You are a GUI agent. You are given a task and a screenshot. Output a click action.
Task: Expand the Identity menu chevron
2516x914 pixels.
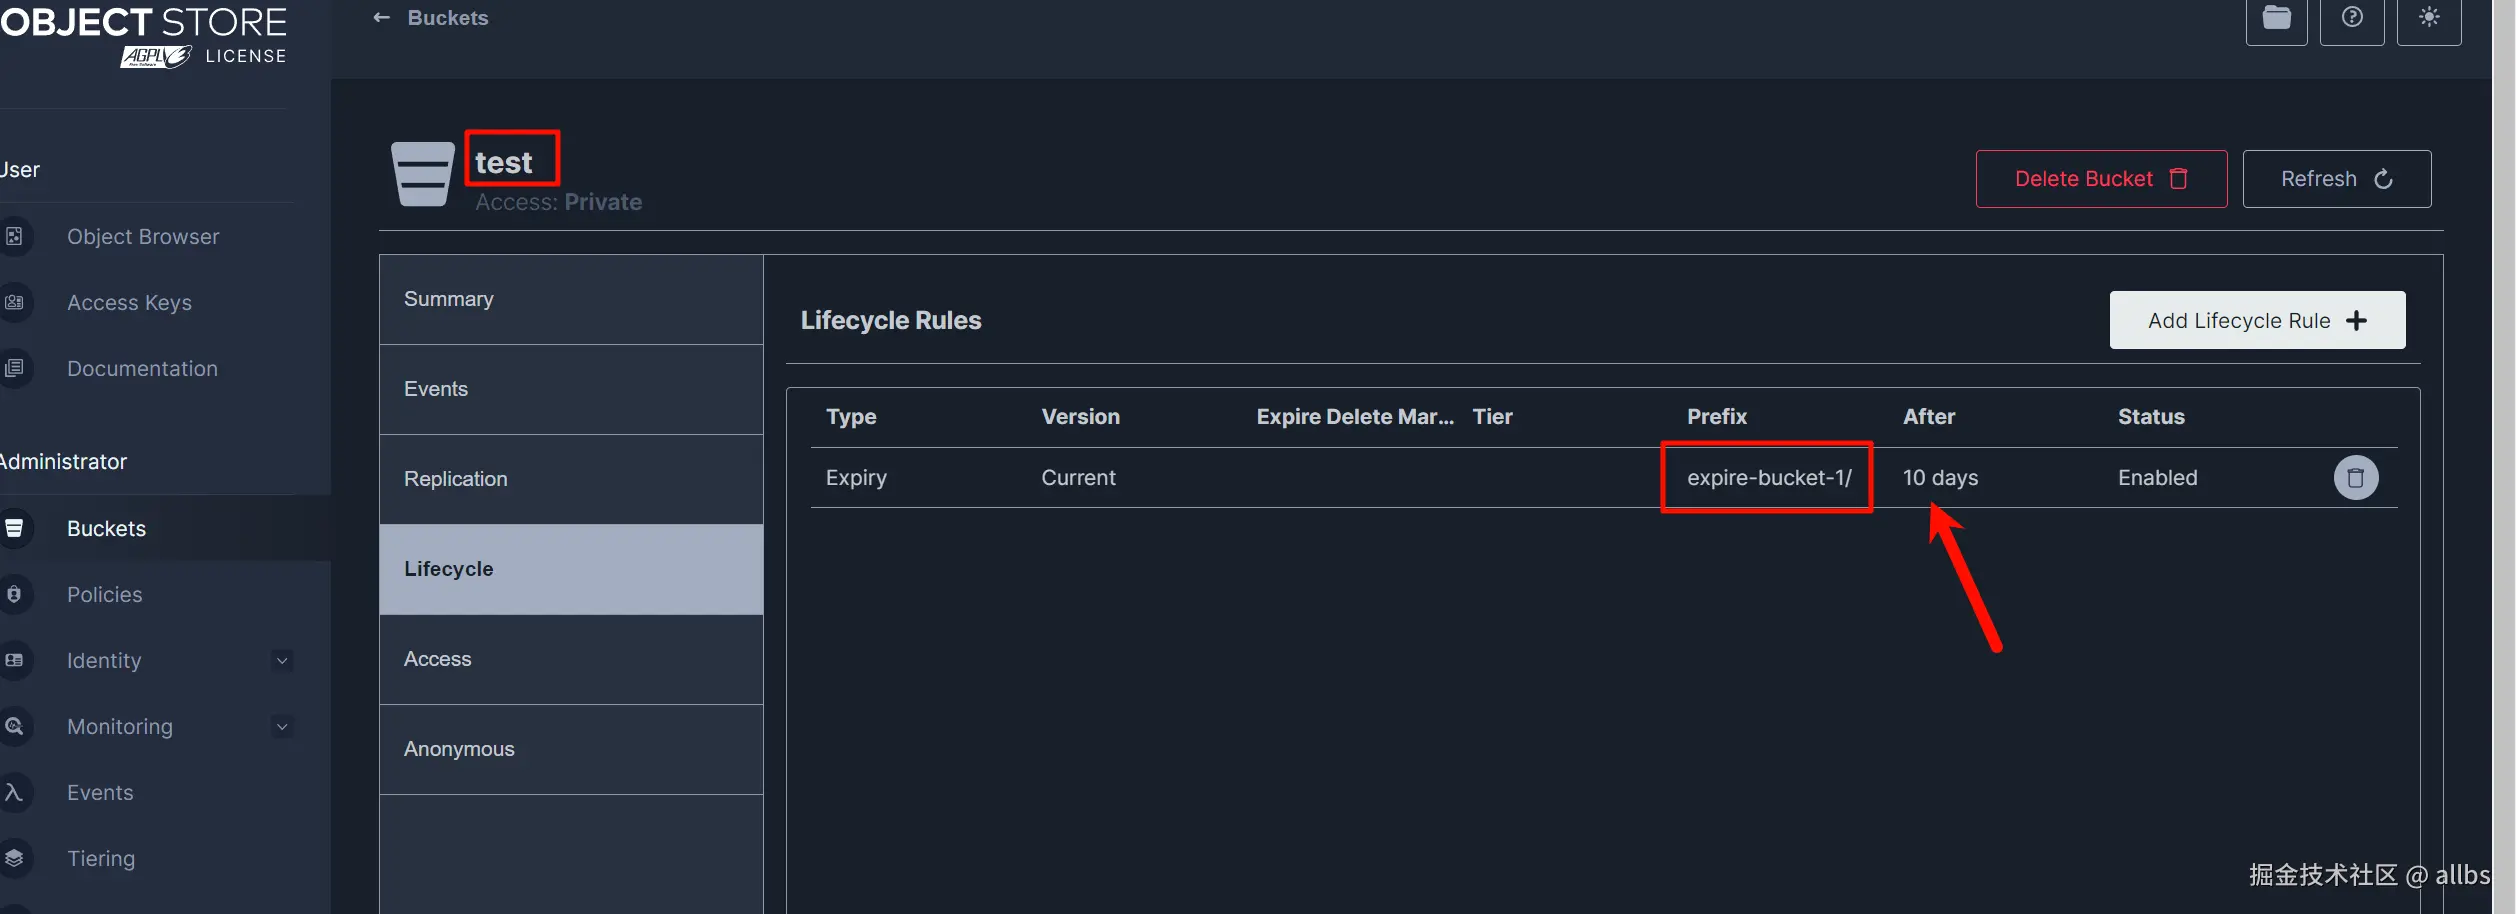point(282,661)
